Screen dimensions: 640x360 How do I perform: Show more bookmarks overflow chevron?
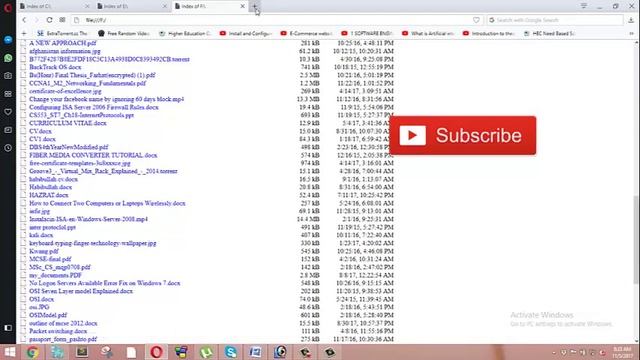click(631, 33)
